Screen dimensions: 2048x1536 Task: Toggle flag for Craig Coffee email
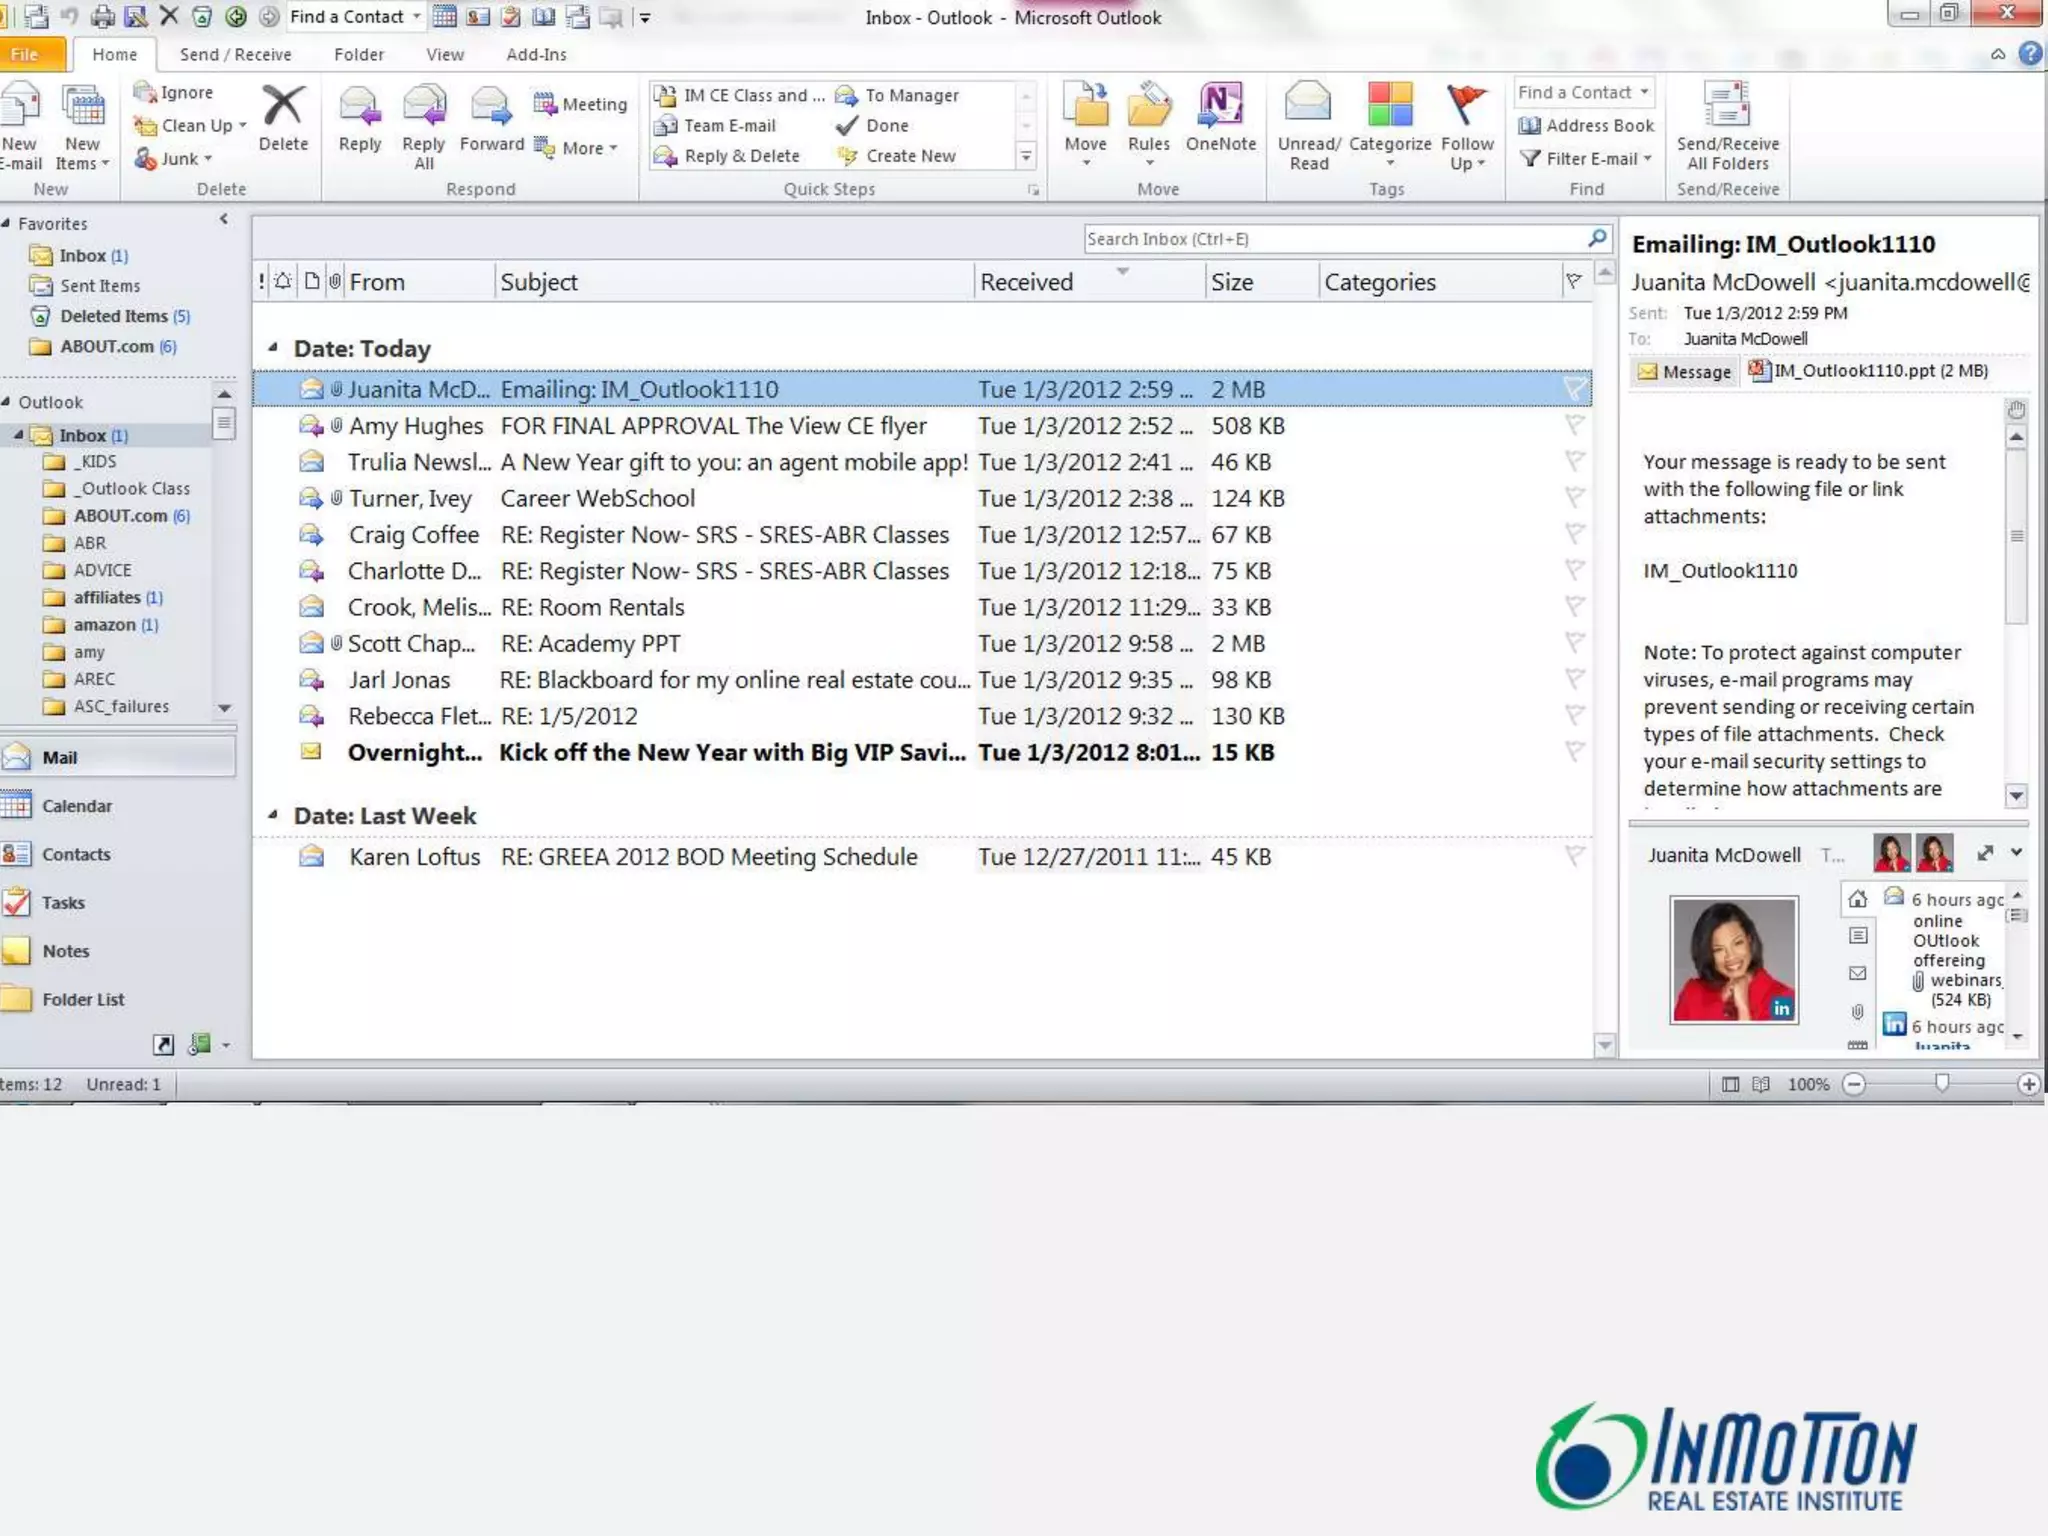pos(1574,535)
